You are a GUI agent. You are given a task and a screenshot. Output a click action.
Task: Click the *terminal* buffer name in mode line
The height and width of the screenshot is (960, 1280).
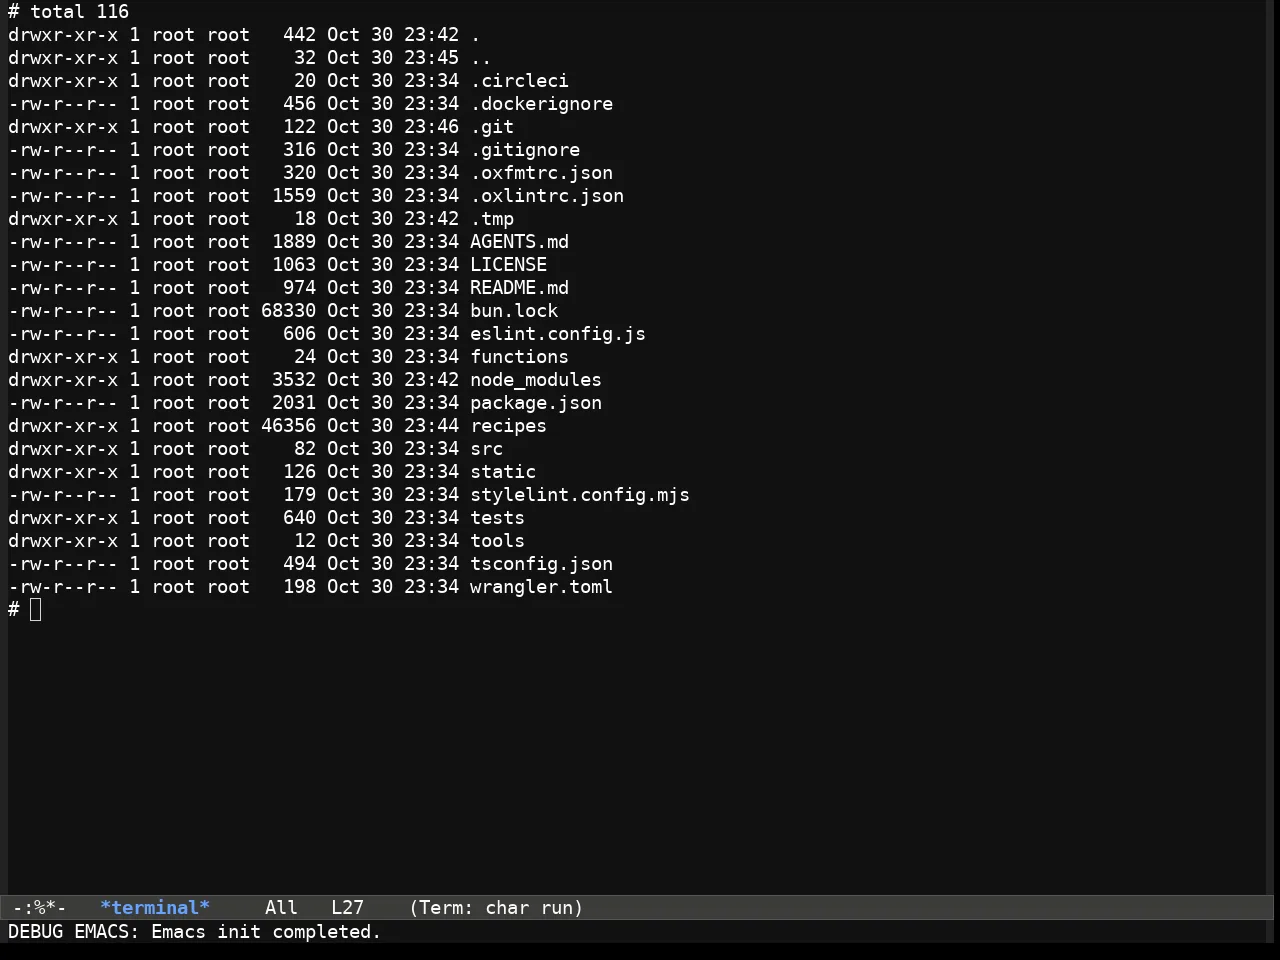pyautogui.click(x=155, y=908)
